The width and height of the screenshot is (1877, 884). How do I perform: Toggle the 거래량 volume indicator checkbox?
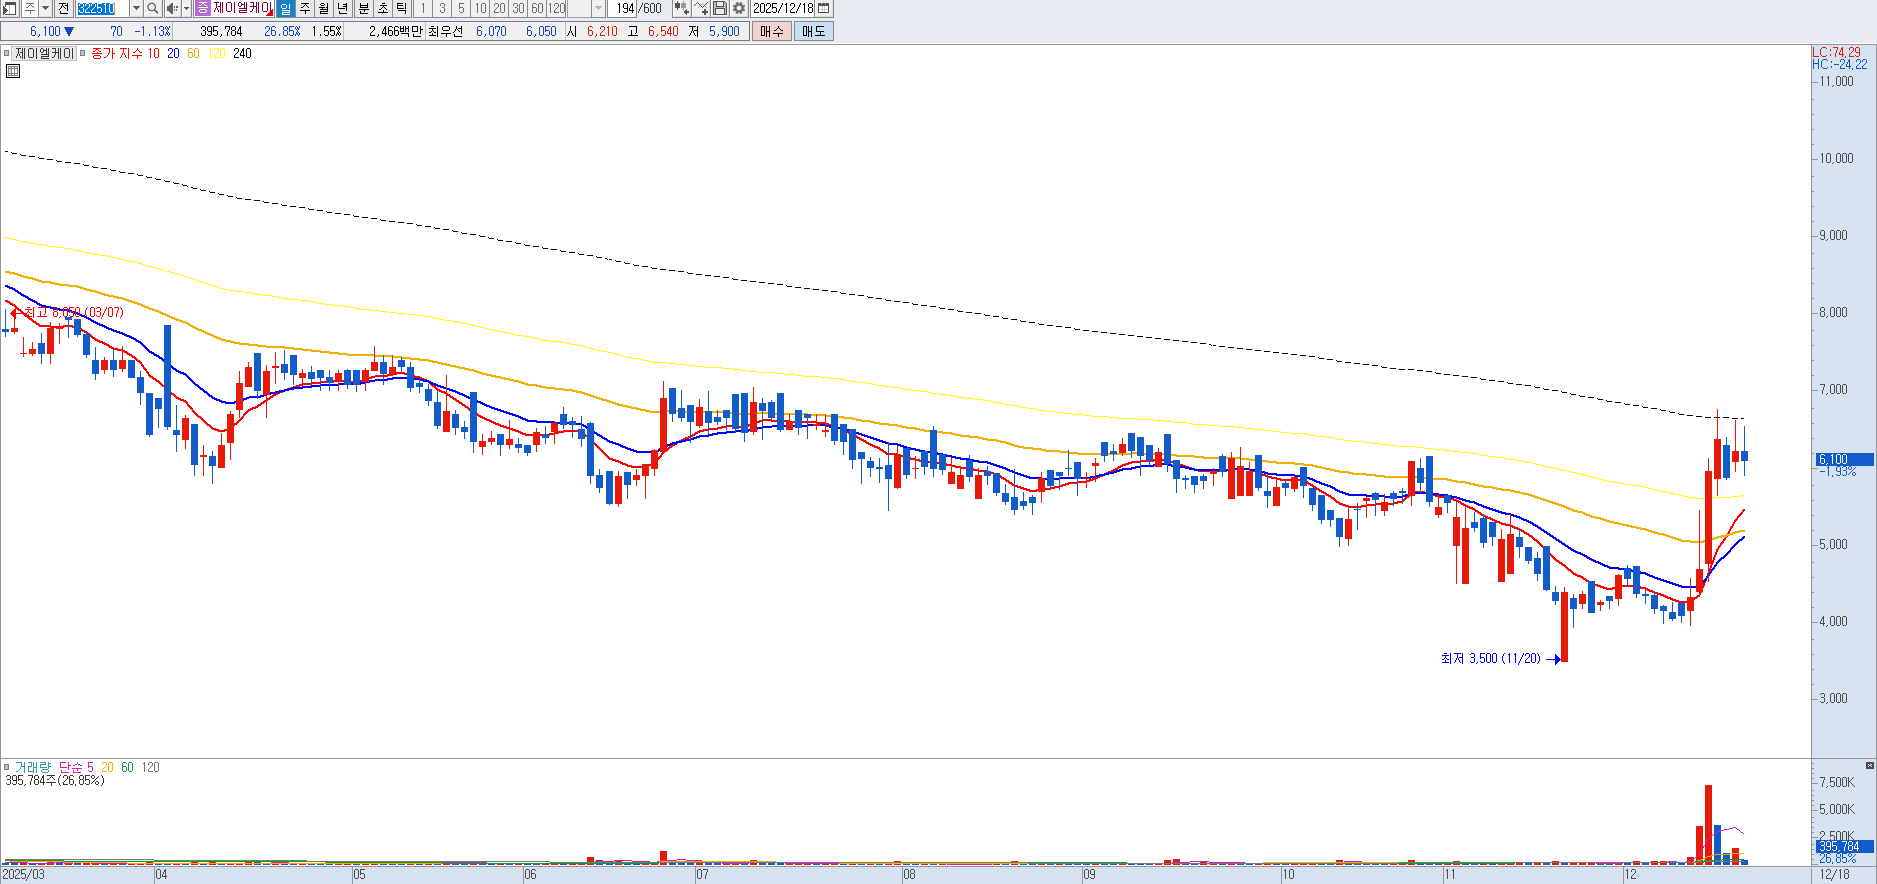pos(7,768)
